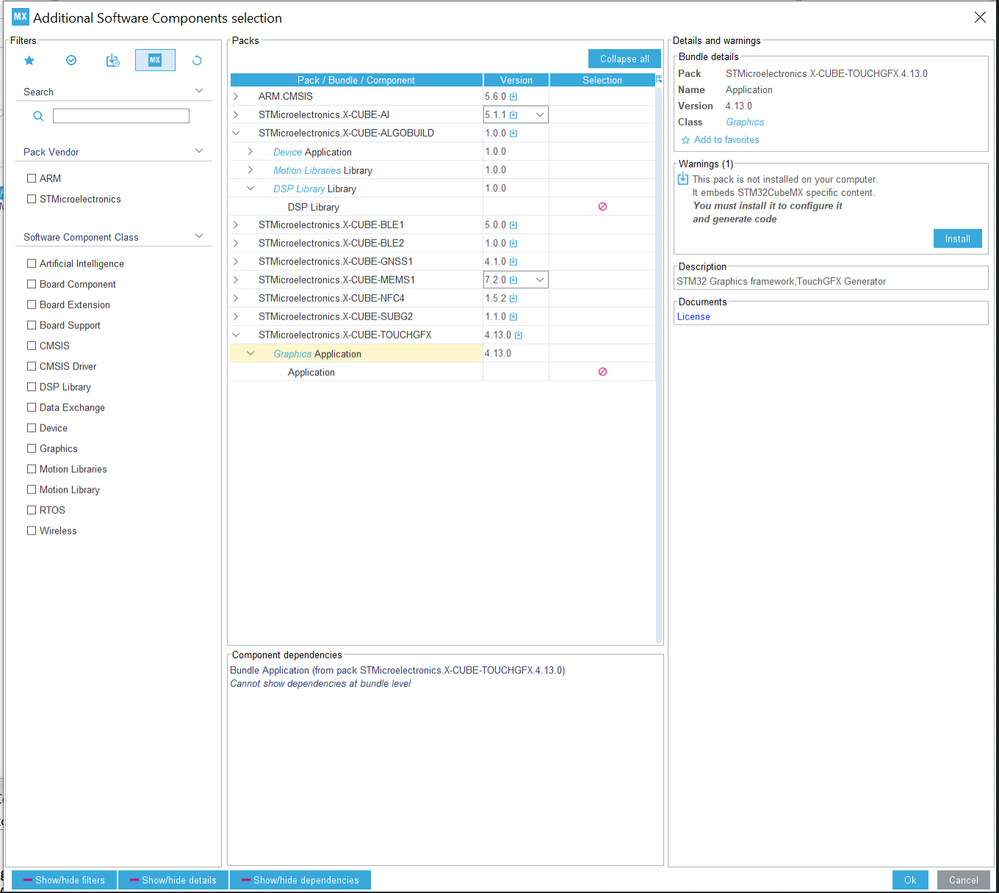Download icon next to X-CUBE-MEMS1 7.2.0
The width and height of the screenshot is (999, 893).
pos(514,280)
